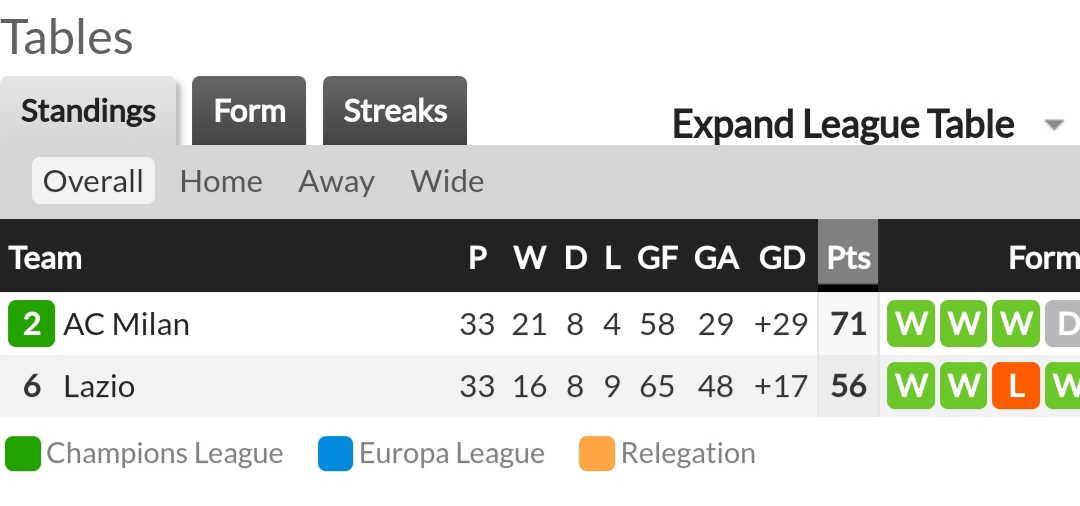Select the Away standings filter
The image size is (1080, 506).
click(x=336, y=182)
